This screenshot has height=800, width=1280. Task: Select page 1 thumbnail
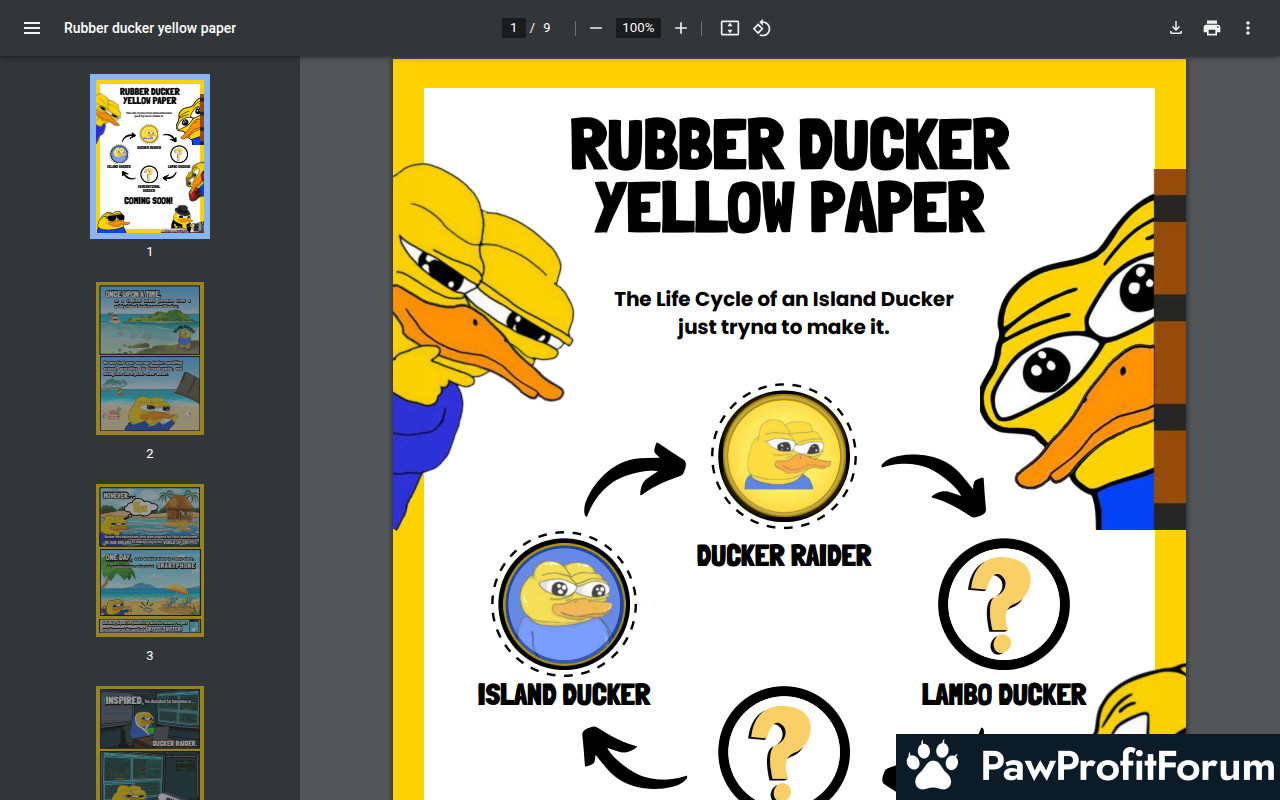[x=150, y=156]
